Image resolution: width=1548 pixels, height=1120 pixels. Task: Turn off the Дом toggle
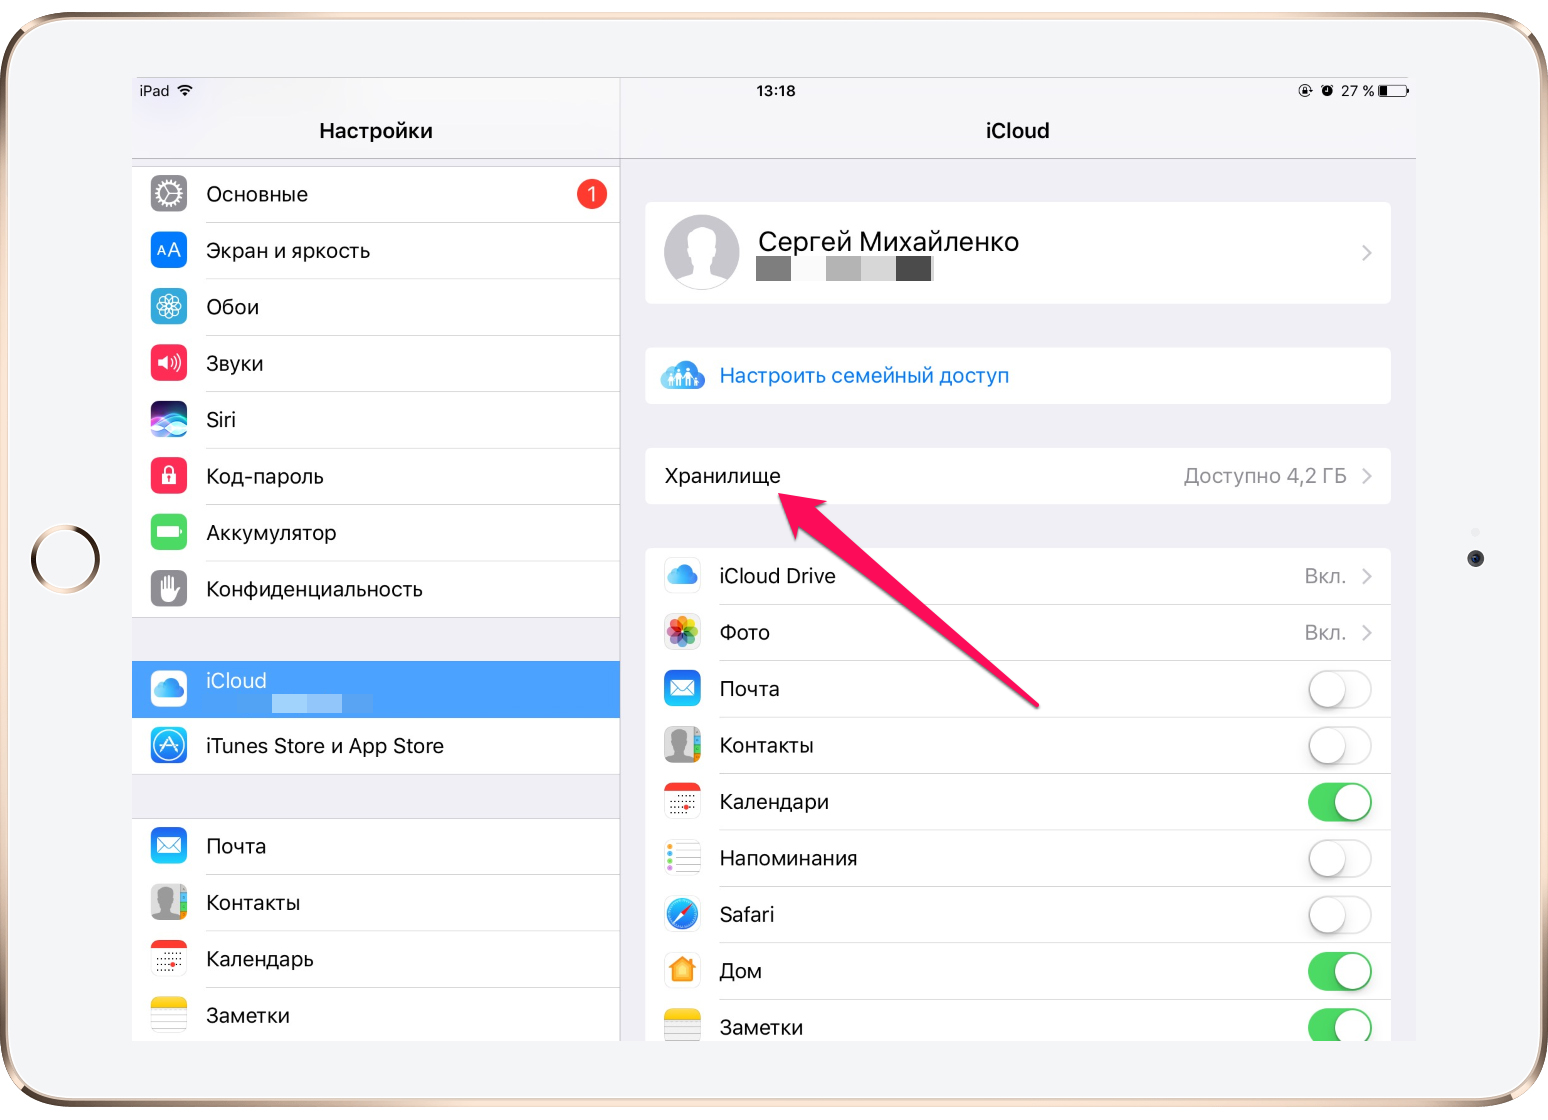[1340, 971]
